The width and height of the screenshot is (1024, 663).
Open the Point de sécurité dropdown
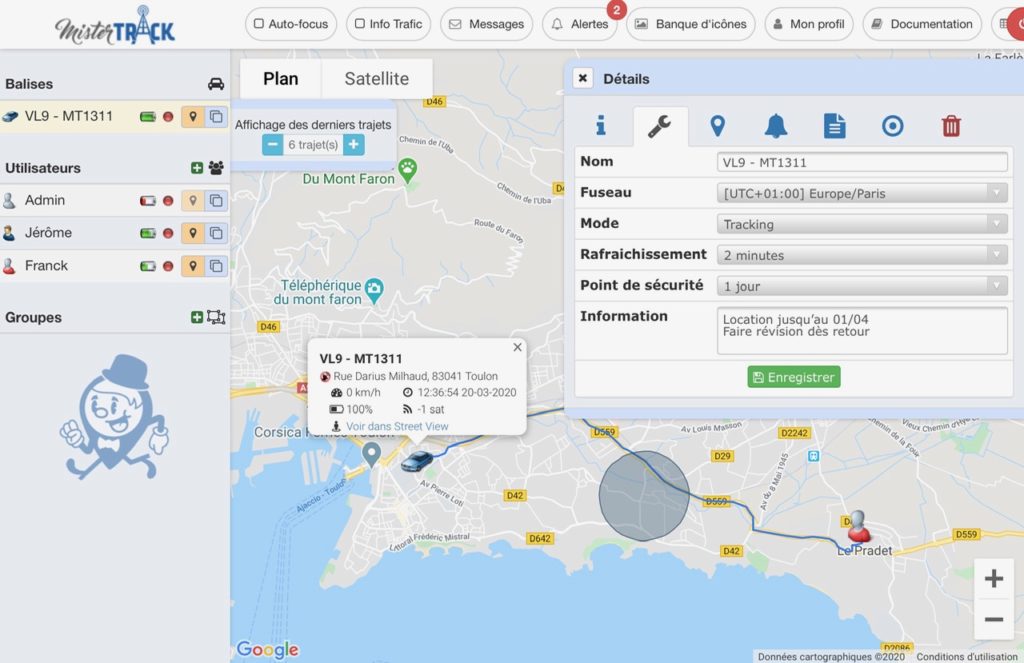point(862,285)
